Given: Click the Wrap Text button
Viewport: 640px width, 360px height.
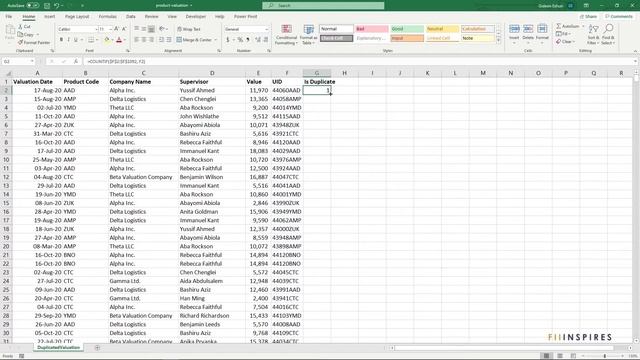Looking at the screenshot, I should point(189,29).
